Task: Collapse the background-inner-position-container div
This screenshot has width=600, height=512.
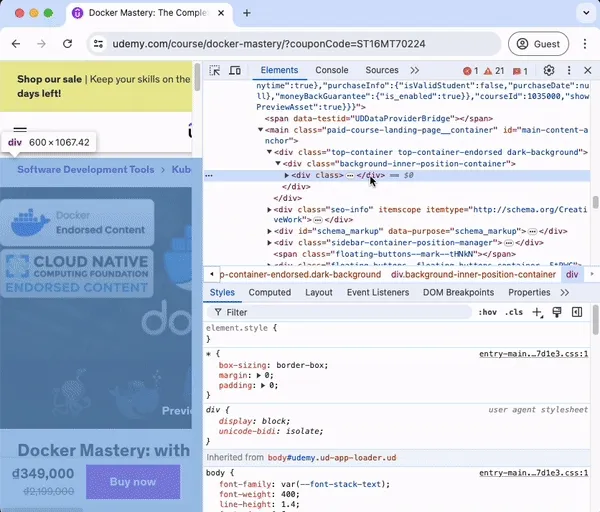Action: pos(278,163)
